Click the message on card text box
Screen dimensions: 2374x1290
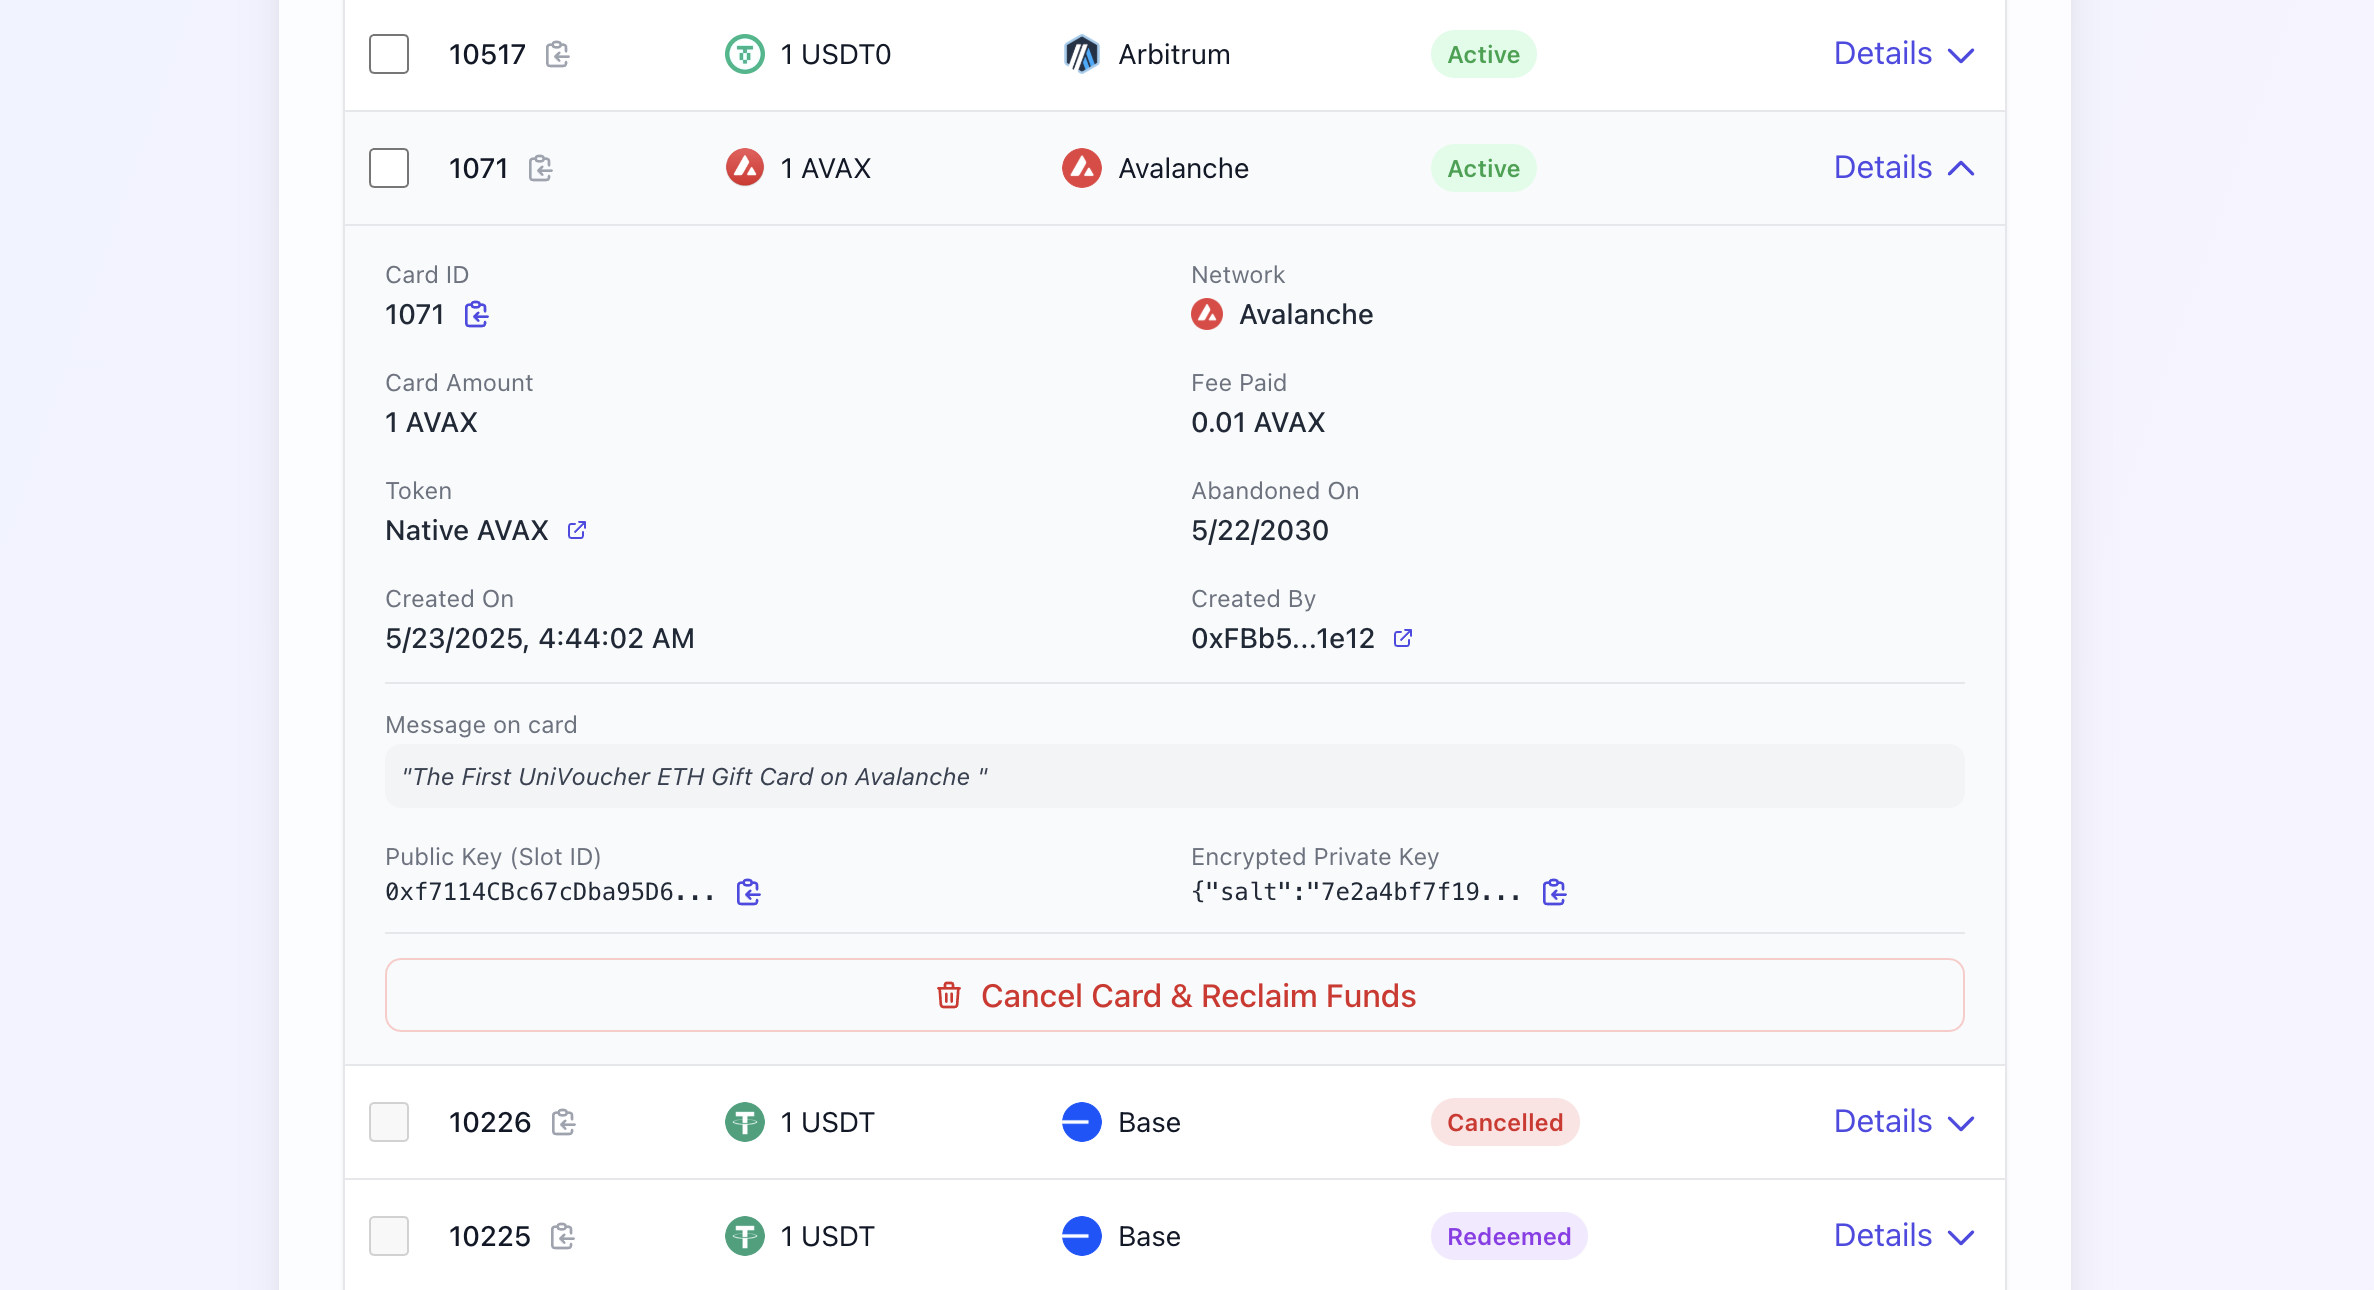pyautogui.click(x=1175, y=776)
